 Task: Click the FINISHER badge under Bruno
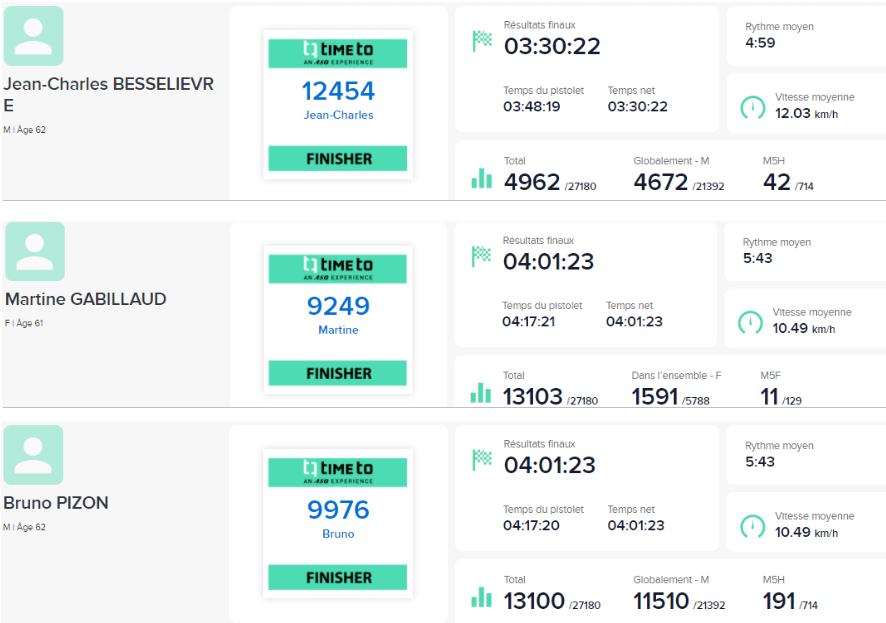point(338,577)
